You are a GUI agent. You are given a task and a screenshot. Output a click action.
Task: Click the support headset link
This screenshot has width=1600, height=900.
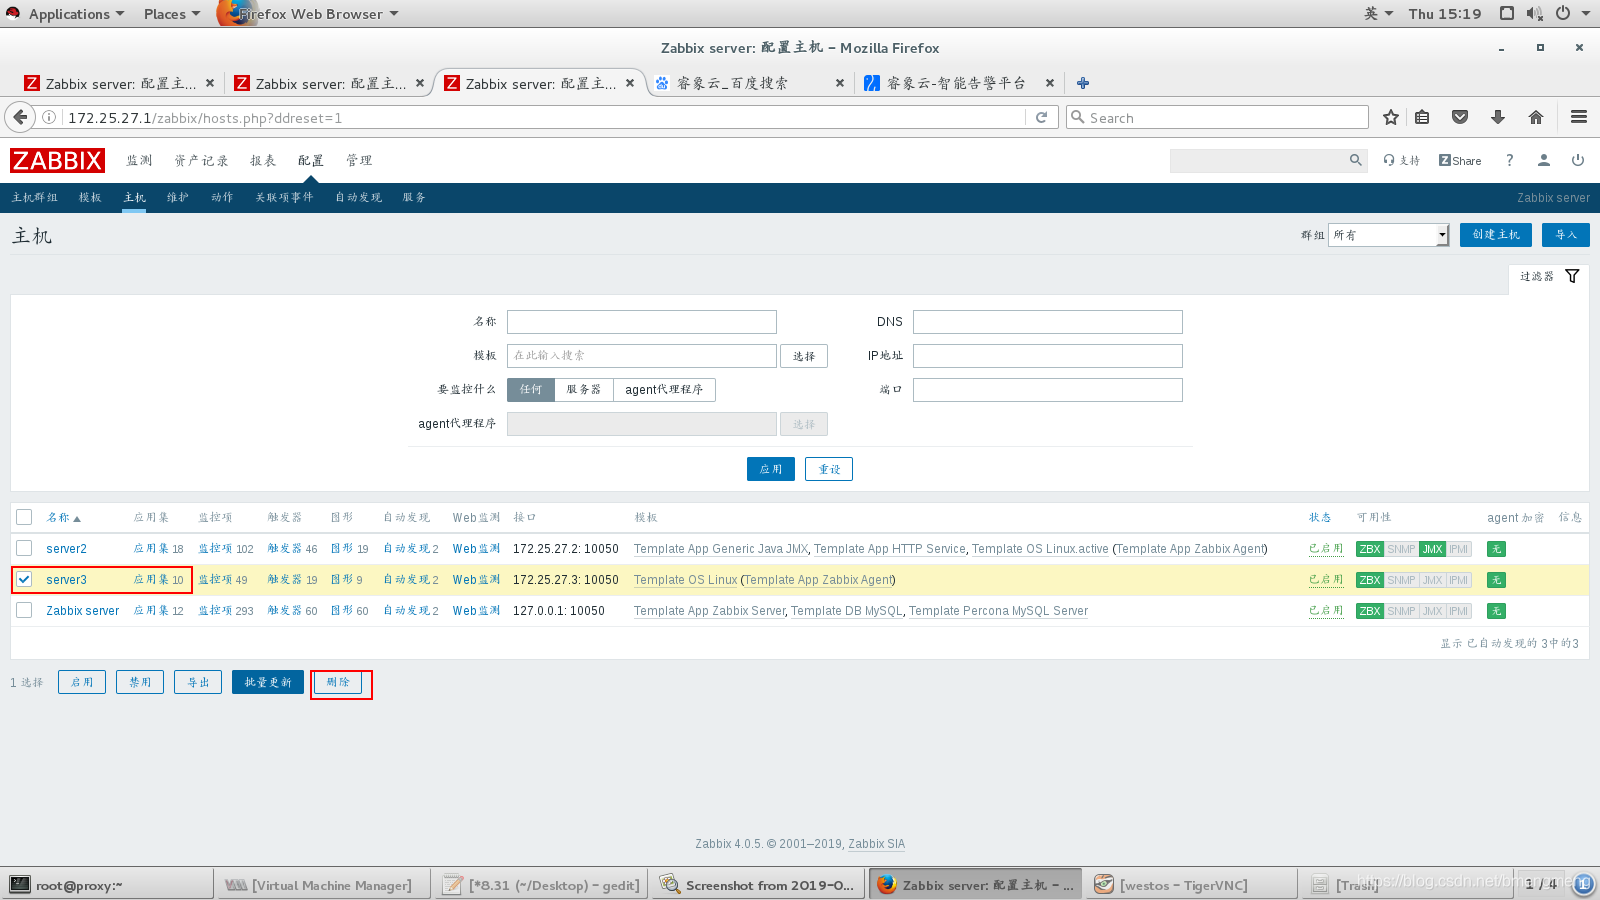coord(1402,160)
